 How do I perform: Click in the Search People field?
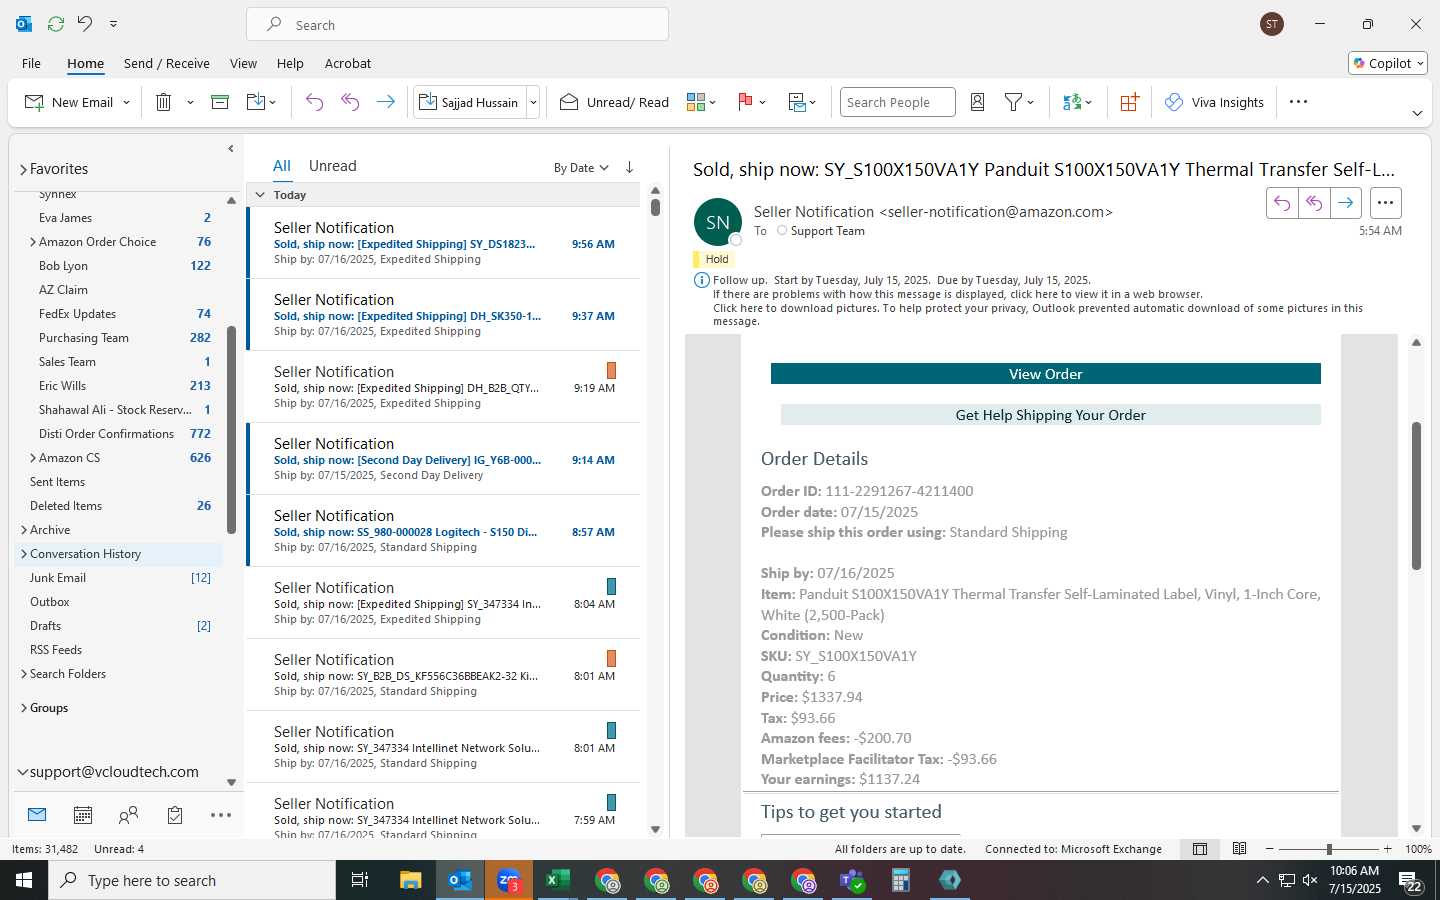point(897,102)
